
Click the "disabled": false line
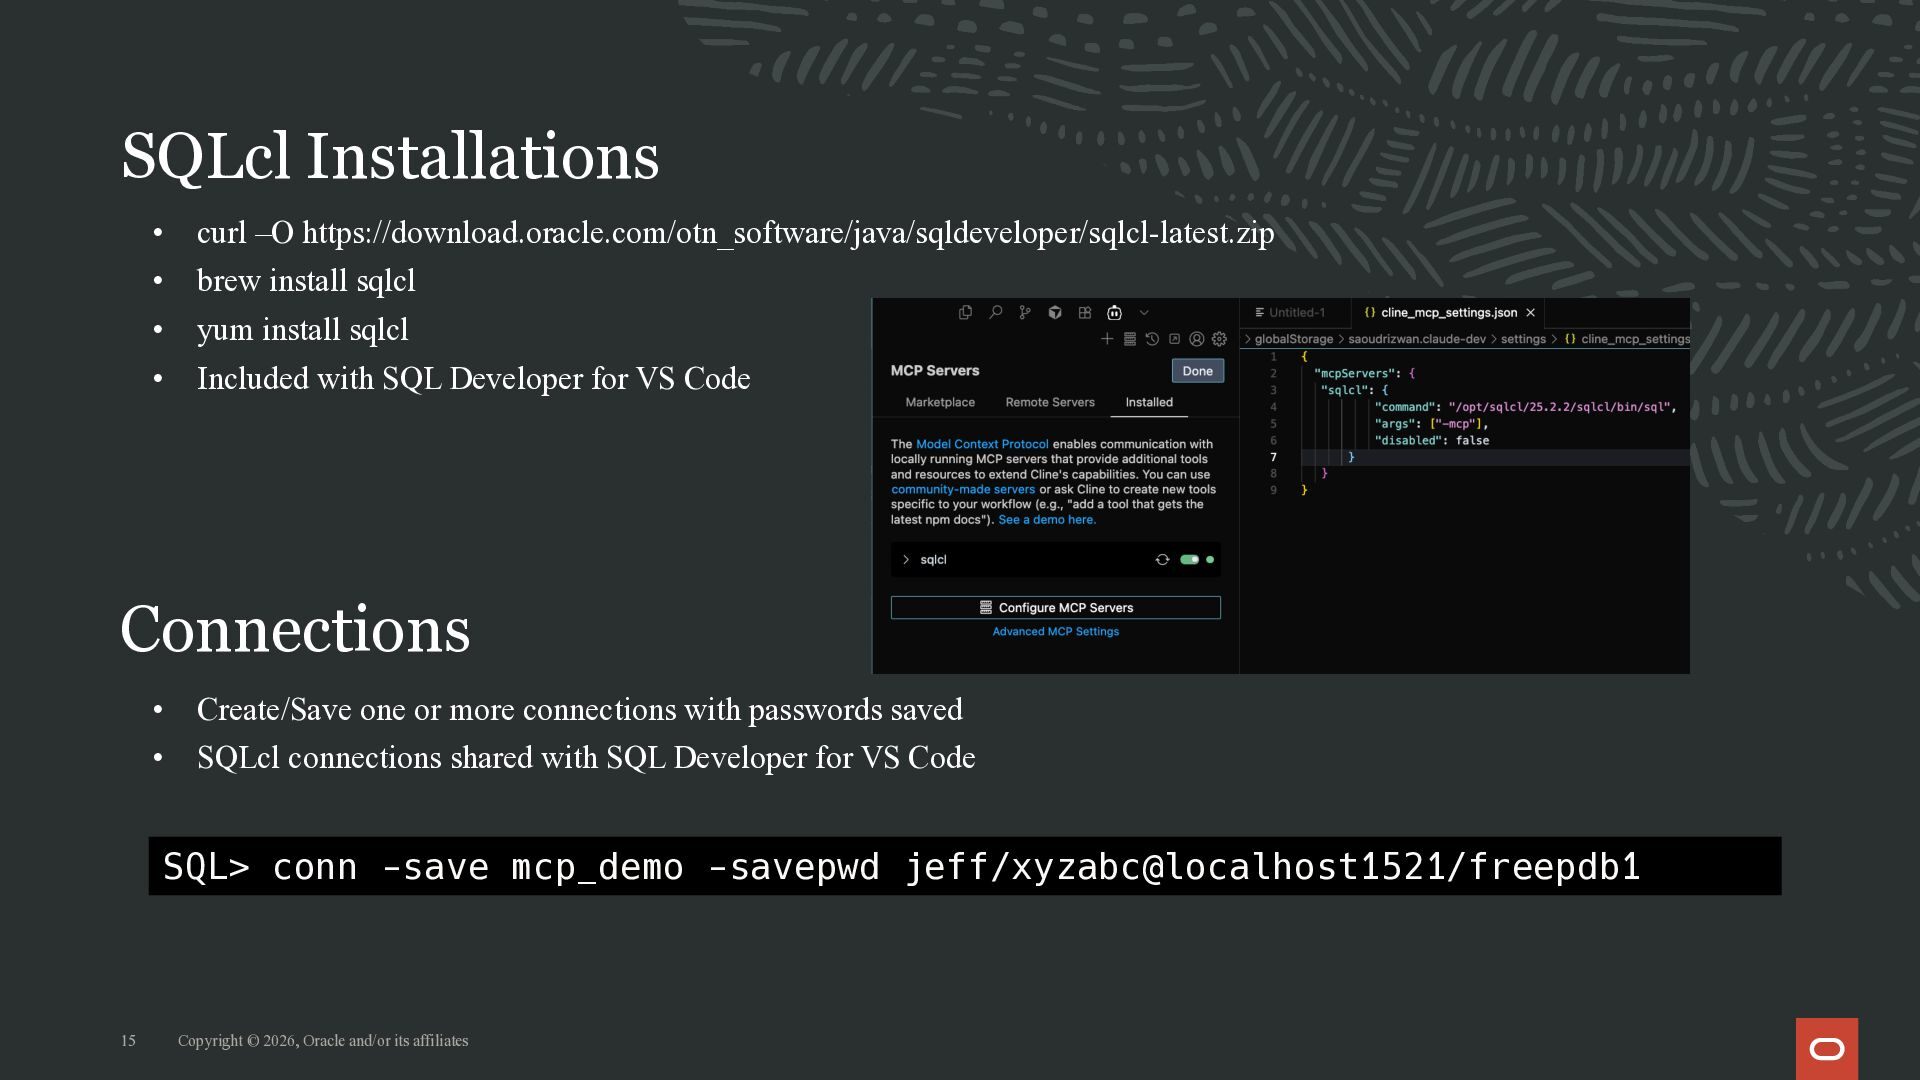1431,441
